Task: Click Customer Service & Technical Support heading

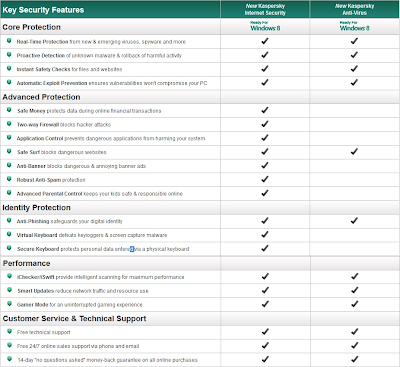Action: pos(74,319)
